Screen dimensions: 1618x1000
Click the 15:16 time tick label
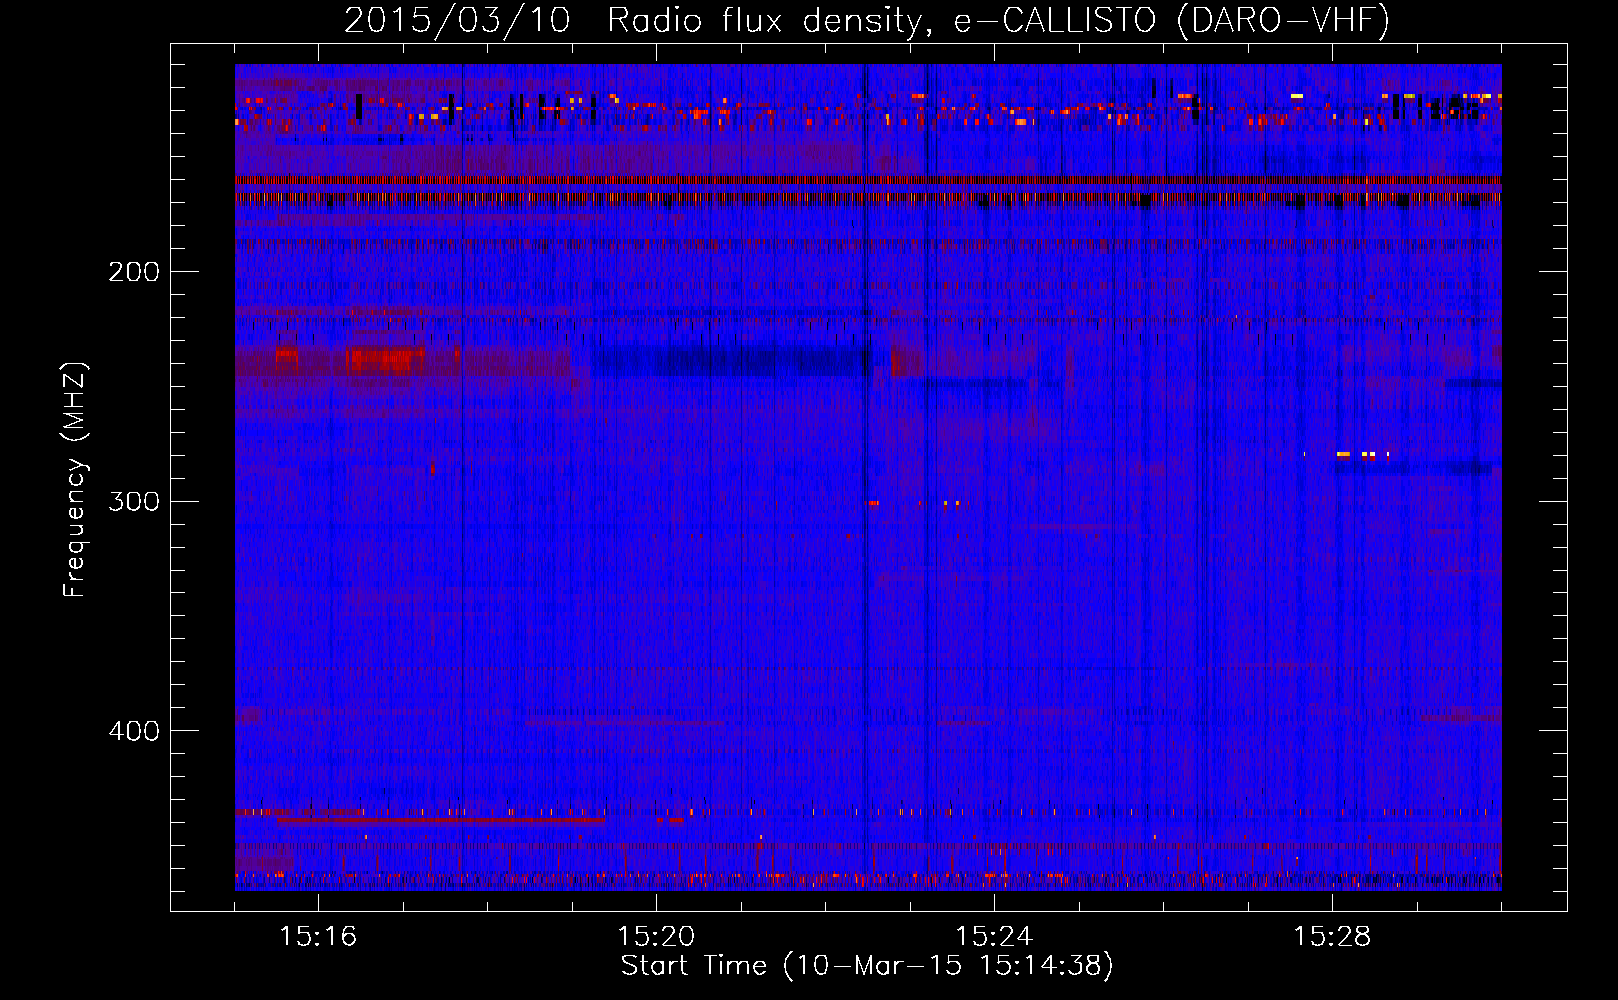click(318, 937)
